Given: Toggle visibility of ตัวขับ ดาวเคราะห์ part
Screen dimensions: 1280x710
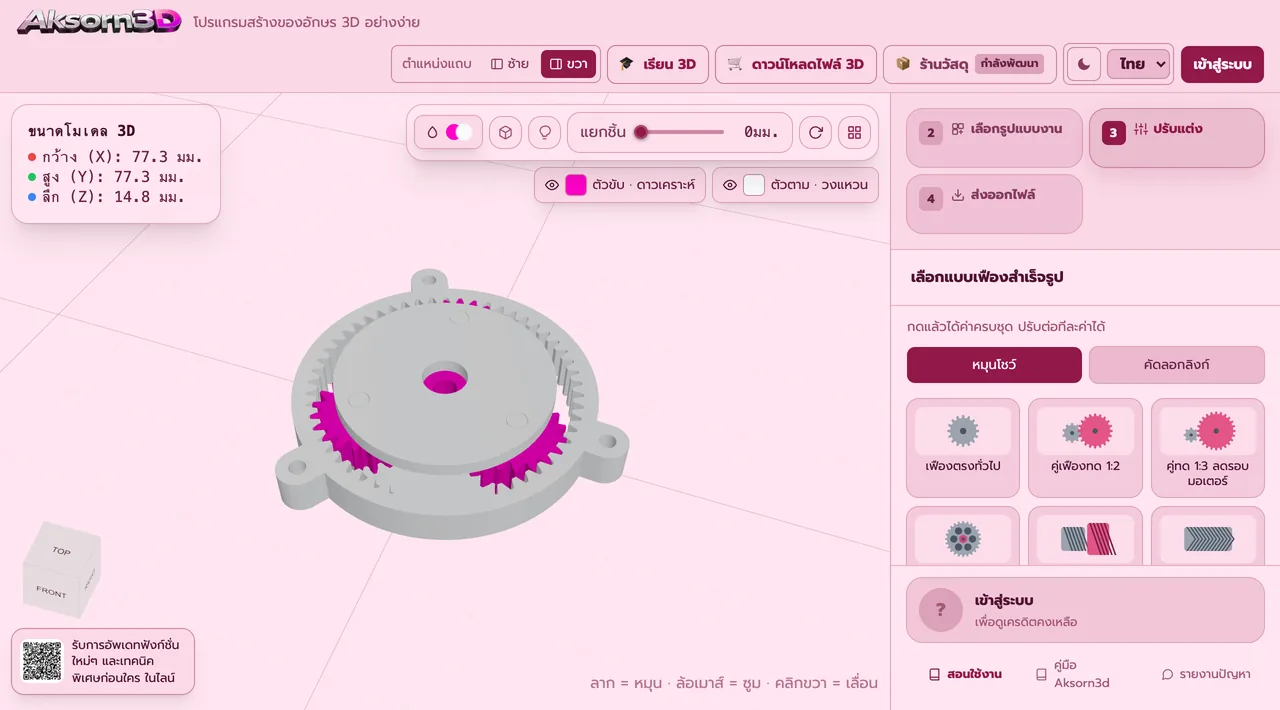Looking at the screenshot, I should (551, 185).
